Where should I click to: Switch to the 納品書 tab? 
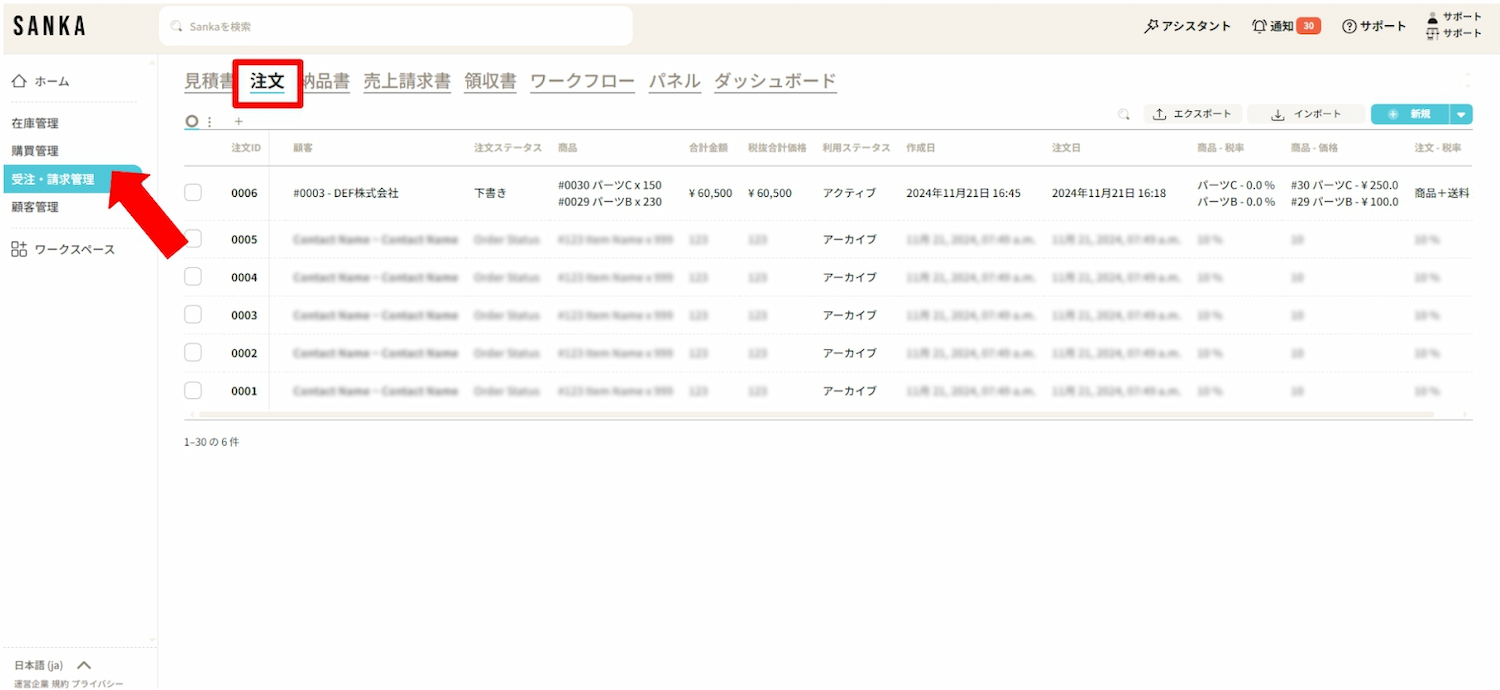point(326,81)
